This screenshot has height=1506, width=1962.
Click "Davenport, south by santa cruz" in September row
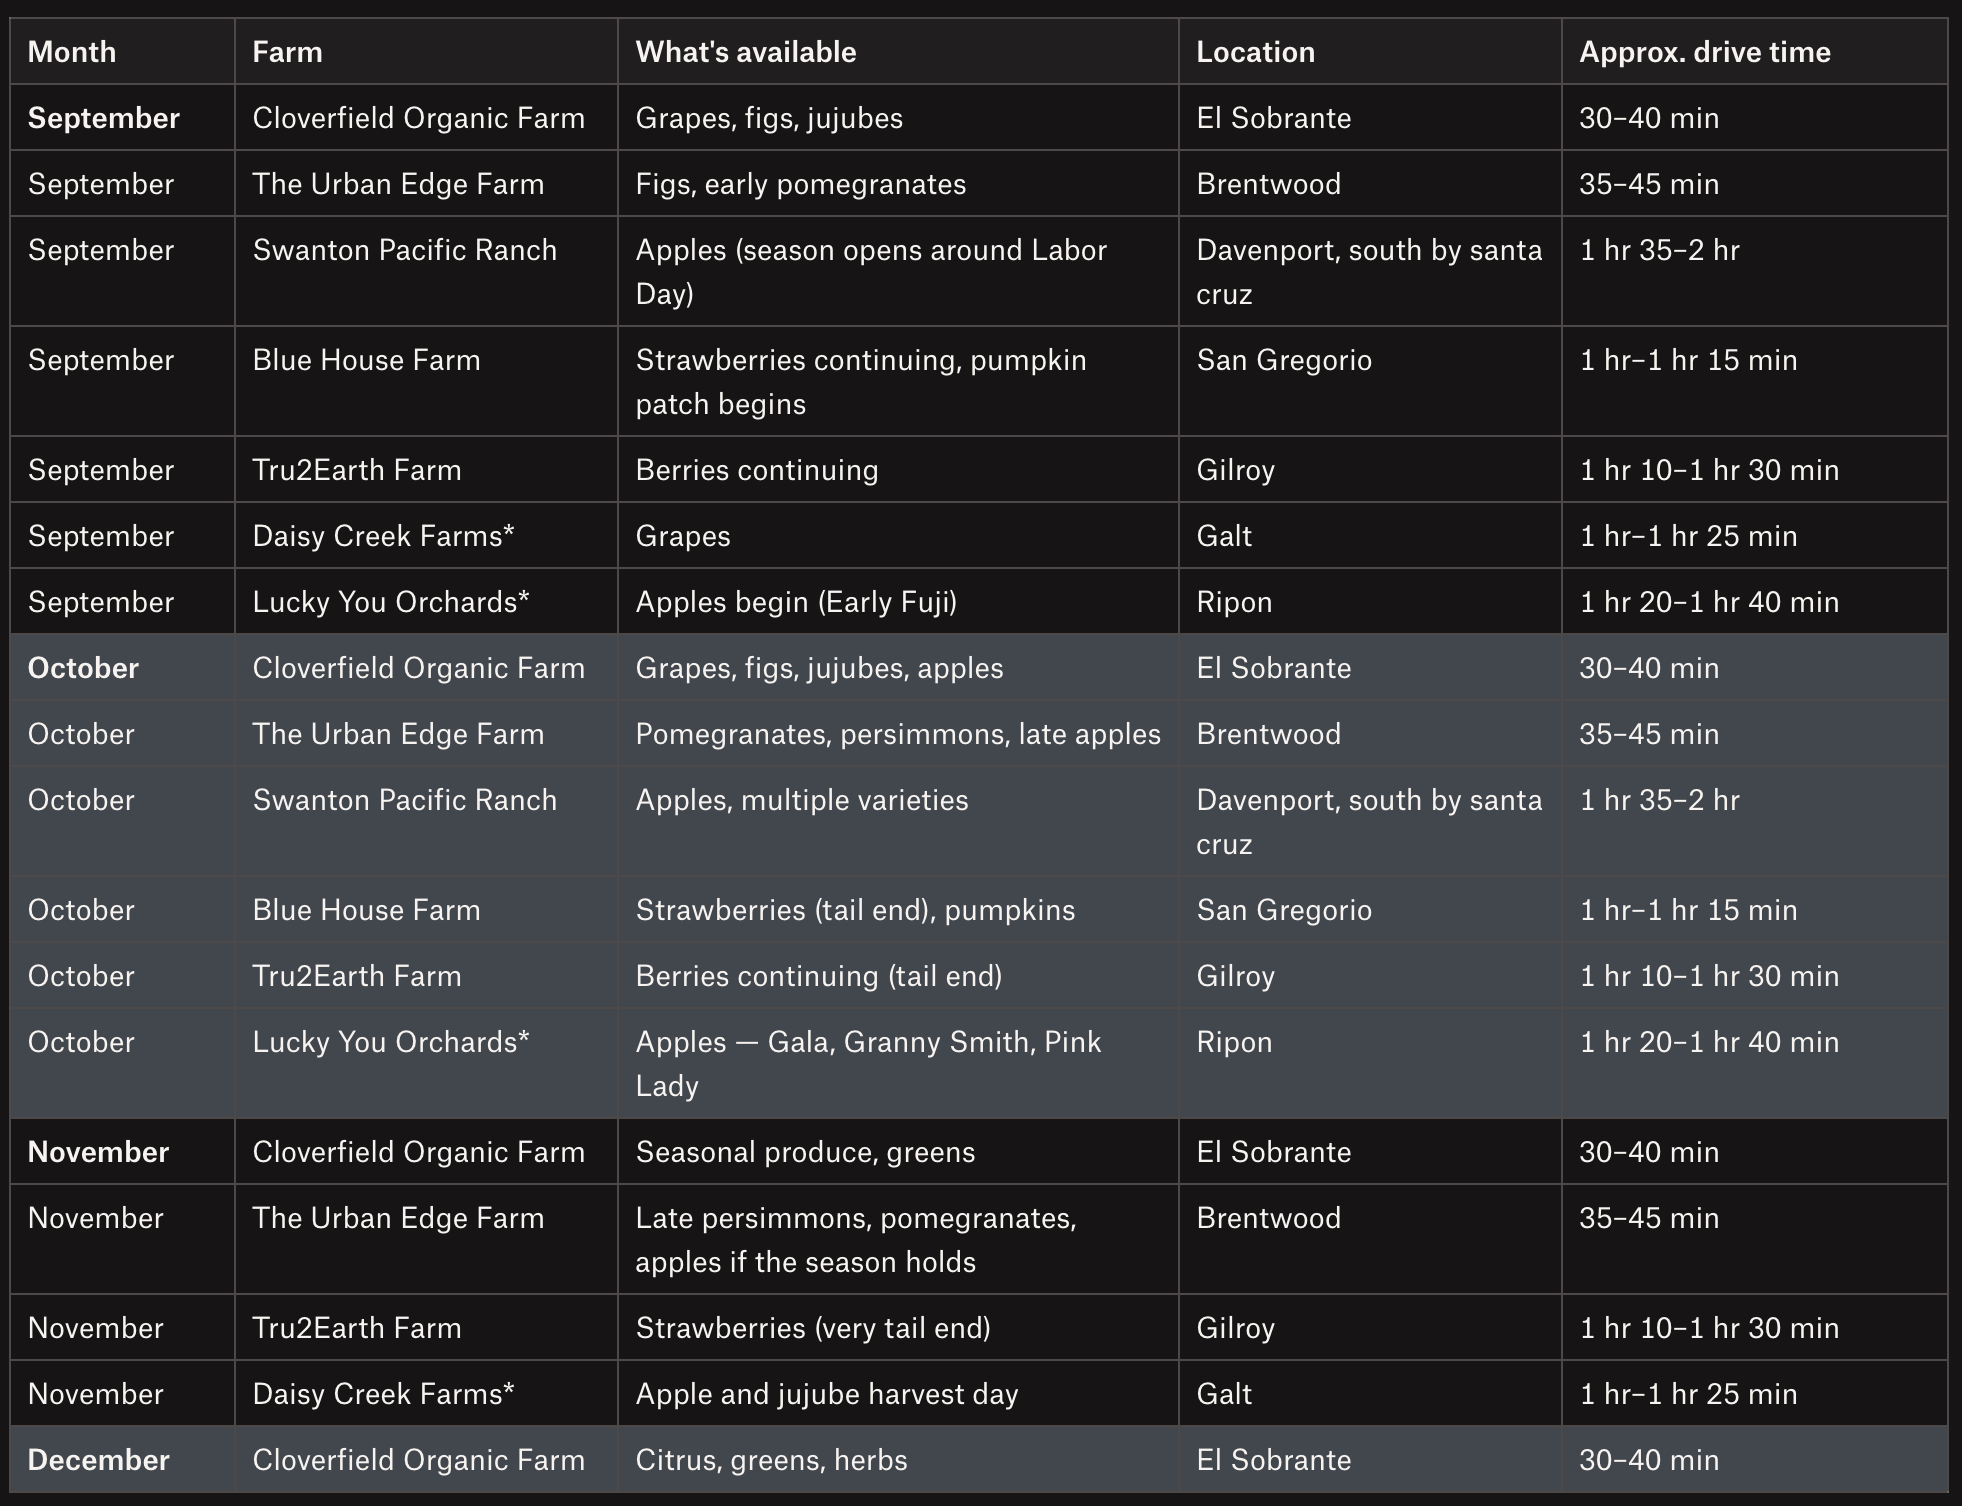click(x=1369, y=272)
